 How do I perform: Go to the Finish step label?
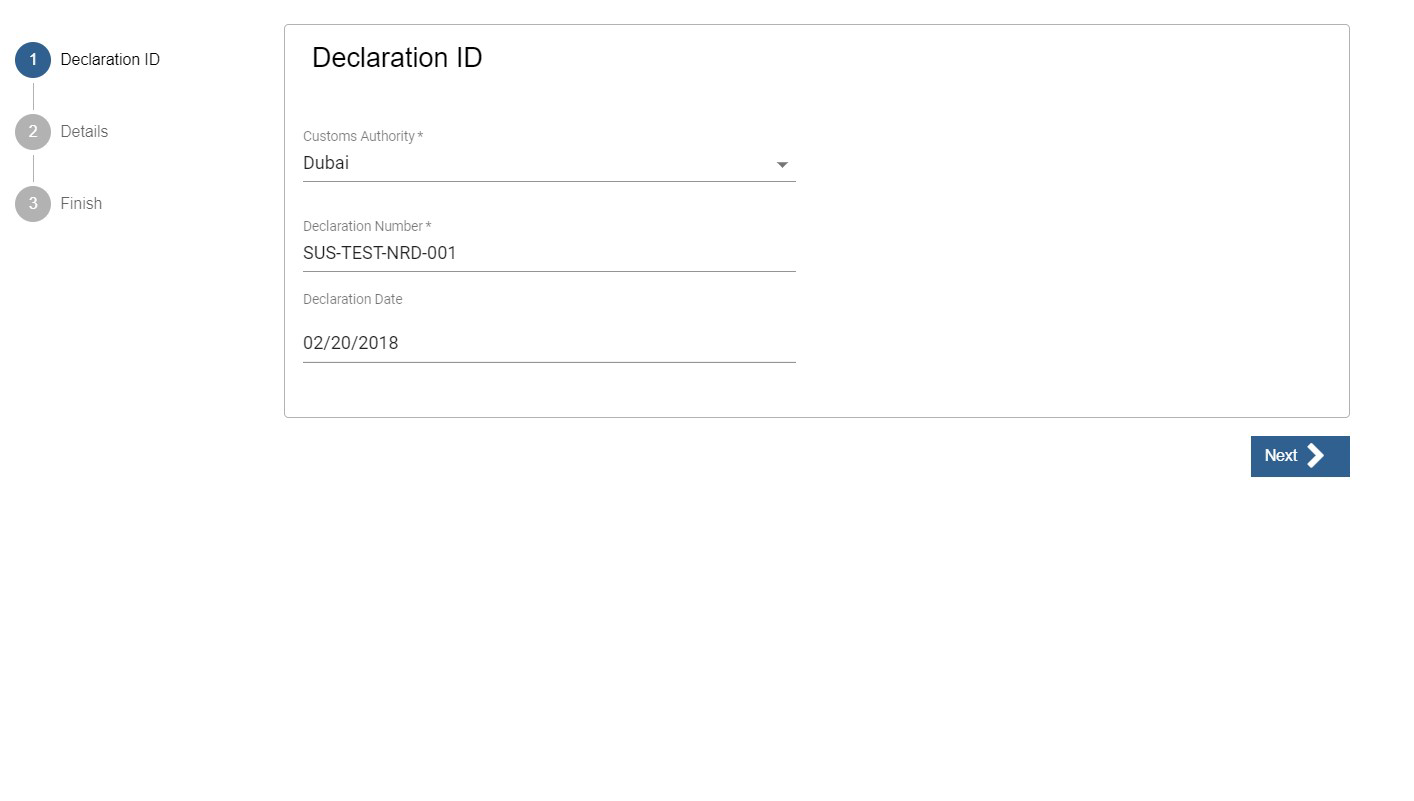[81, 204]
